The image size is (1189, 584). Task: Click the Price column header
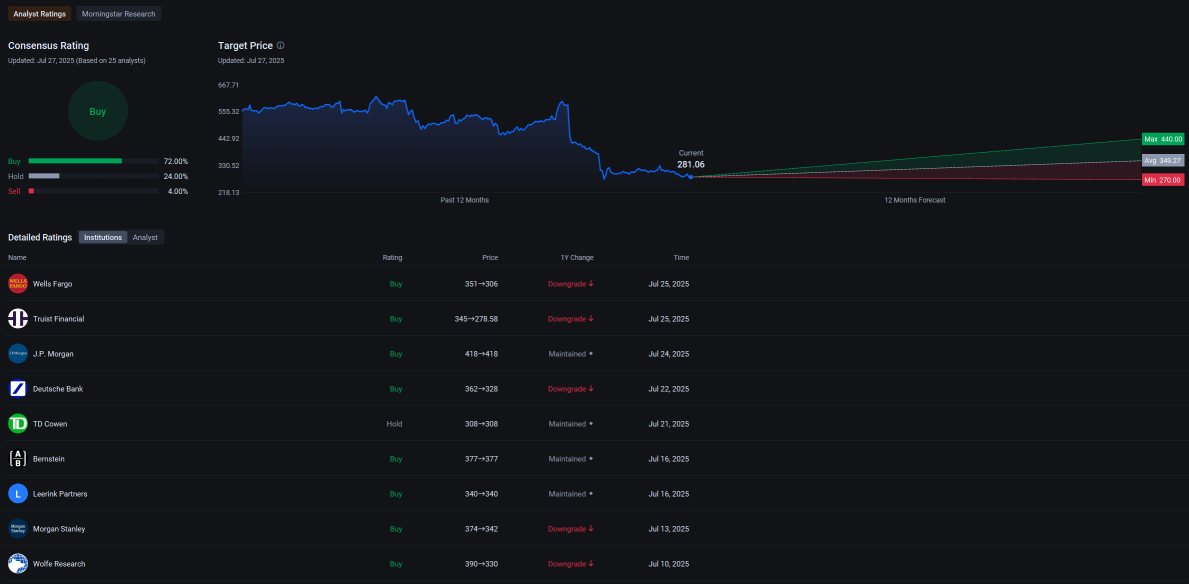490,258
